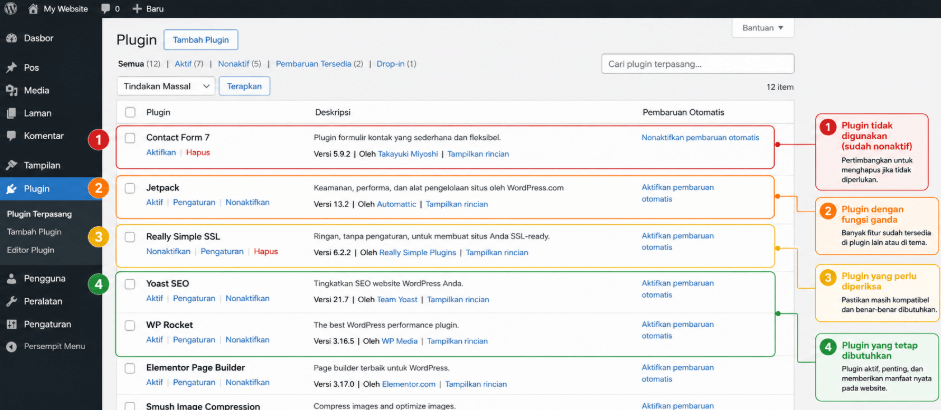Click the plus Baru icon
The height and width of the screenshot is (410, 941).
click(137, 8)
